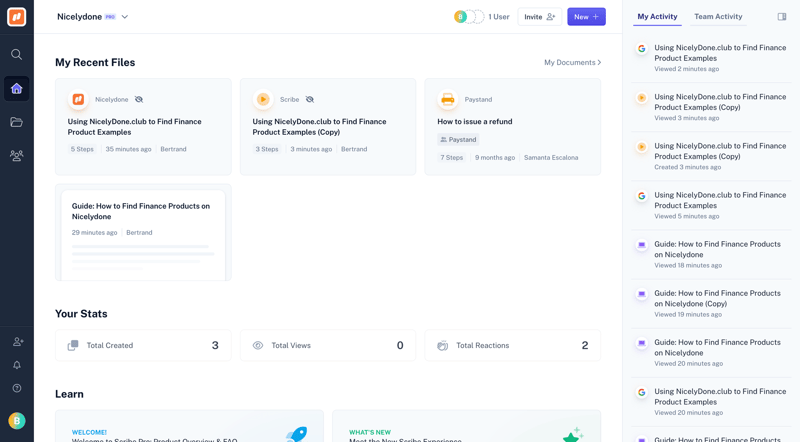The height and width of the screenshot is (442, 800).
Task: Click the play icon on the activity created 3 minutes ago
Action: pos(642,146)
